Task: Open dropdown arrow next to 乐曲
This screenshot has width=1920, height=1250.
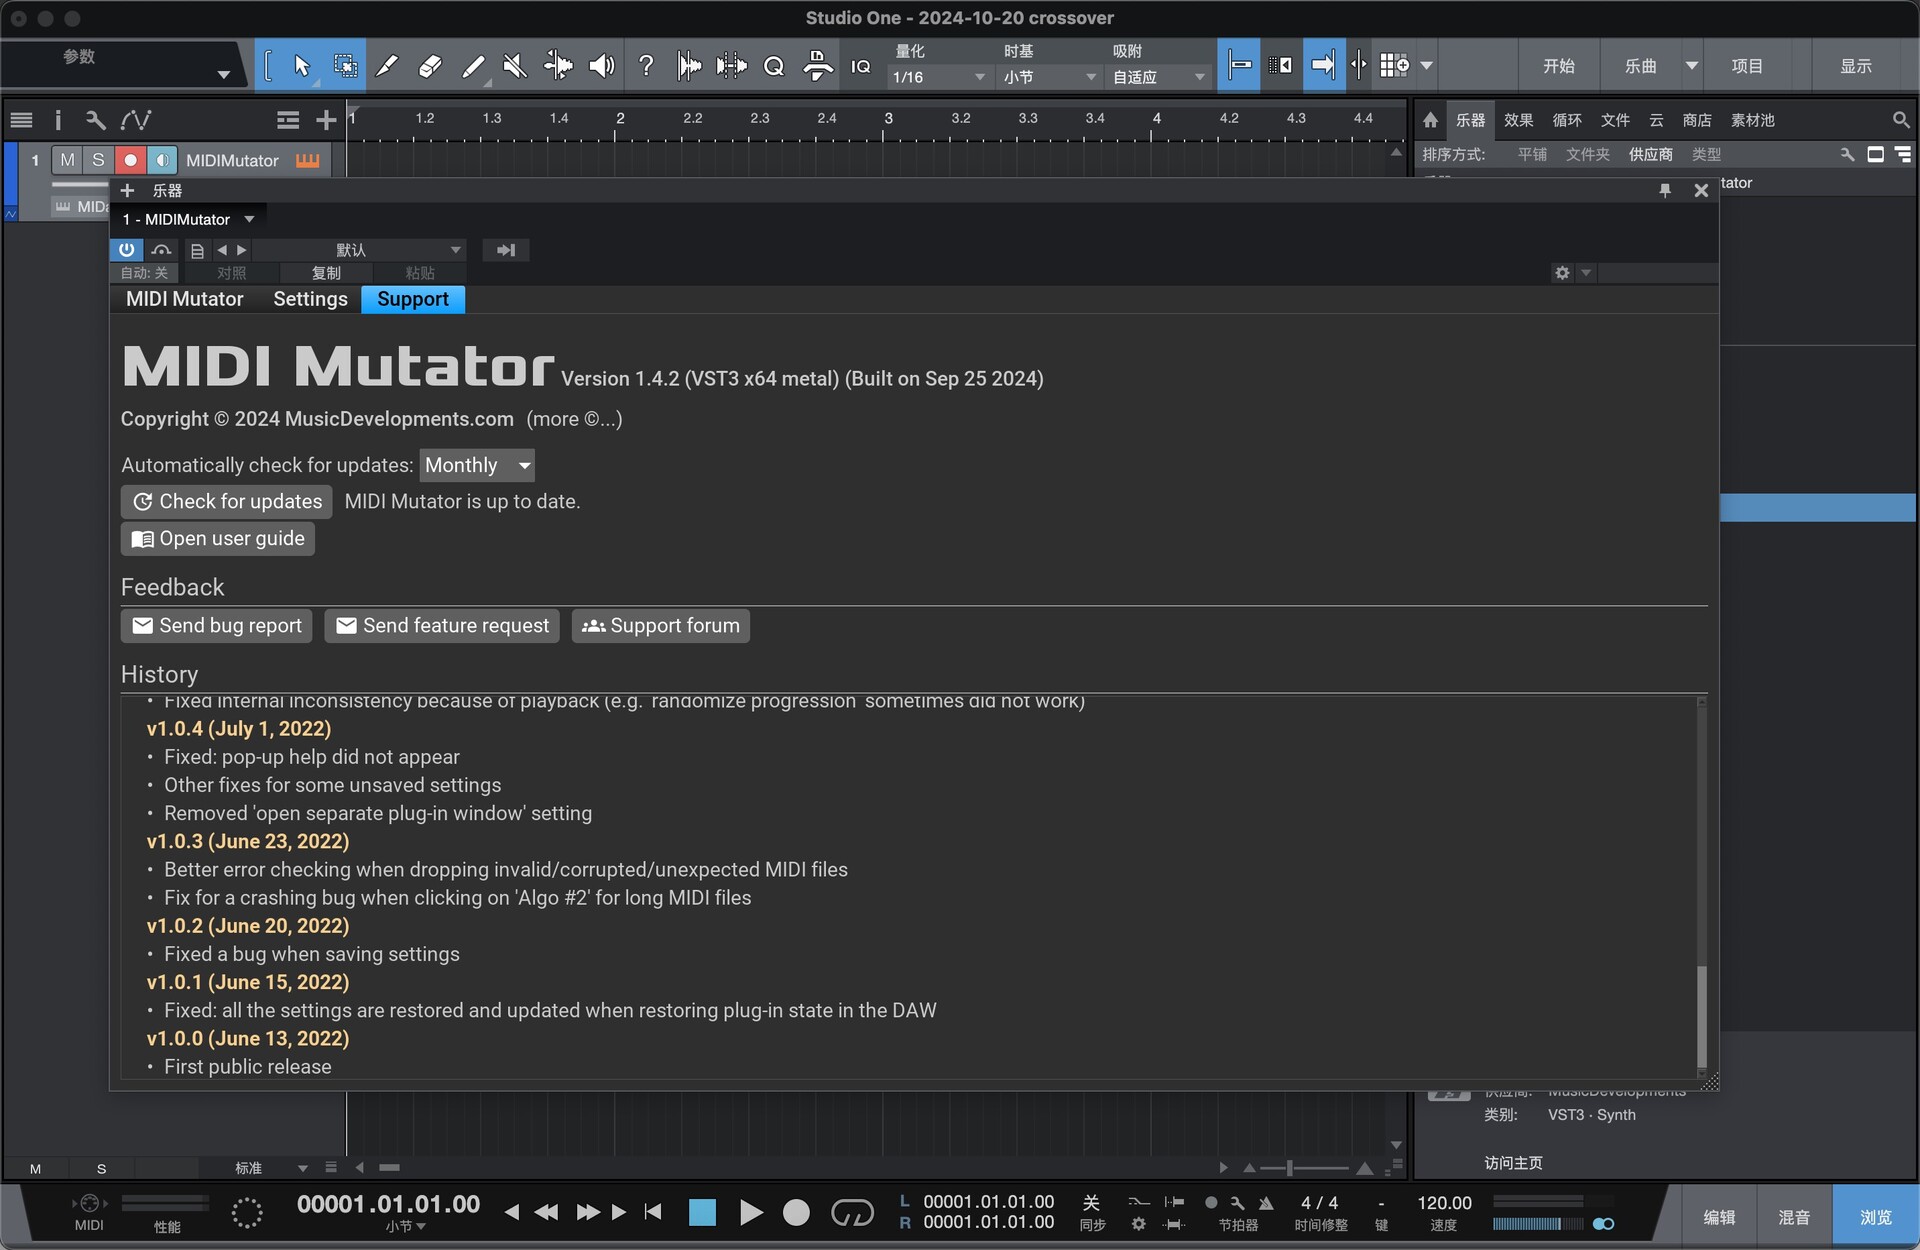Action: [1692, 66]
